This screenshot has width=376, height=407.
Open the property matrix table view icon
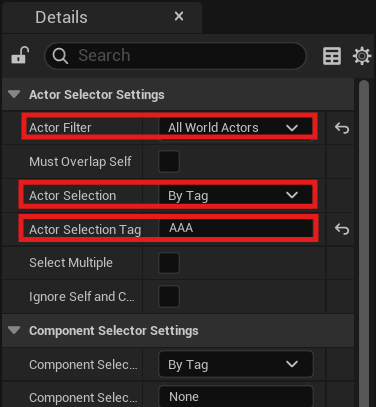coord(332,56)
